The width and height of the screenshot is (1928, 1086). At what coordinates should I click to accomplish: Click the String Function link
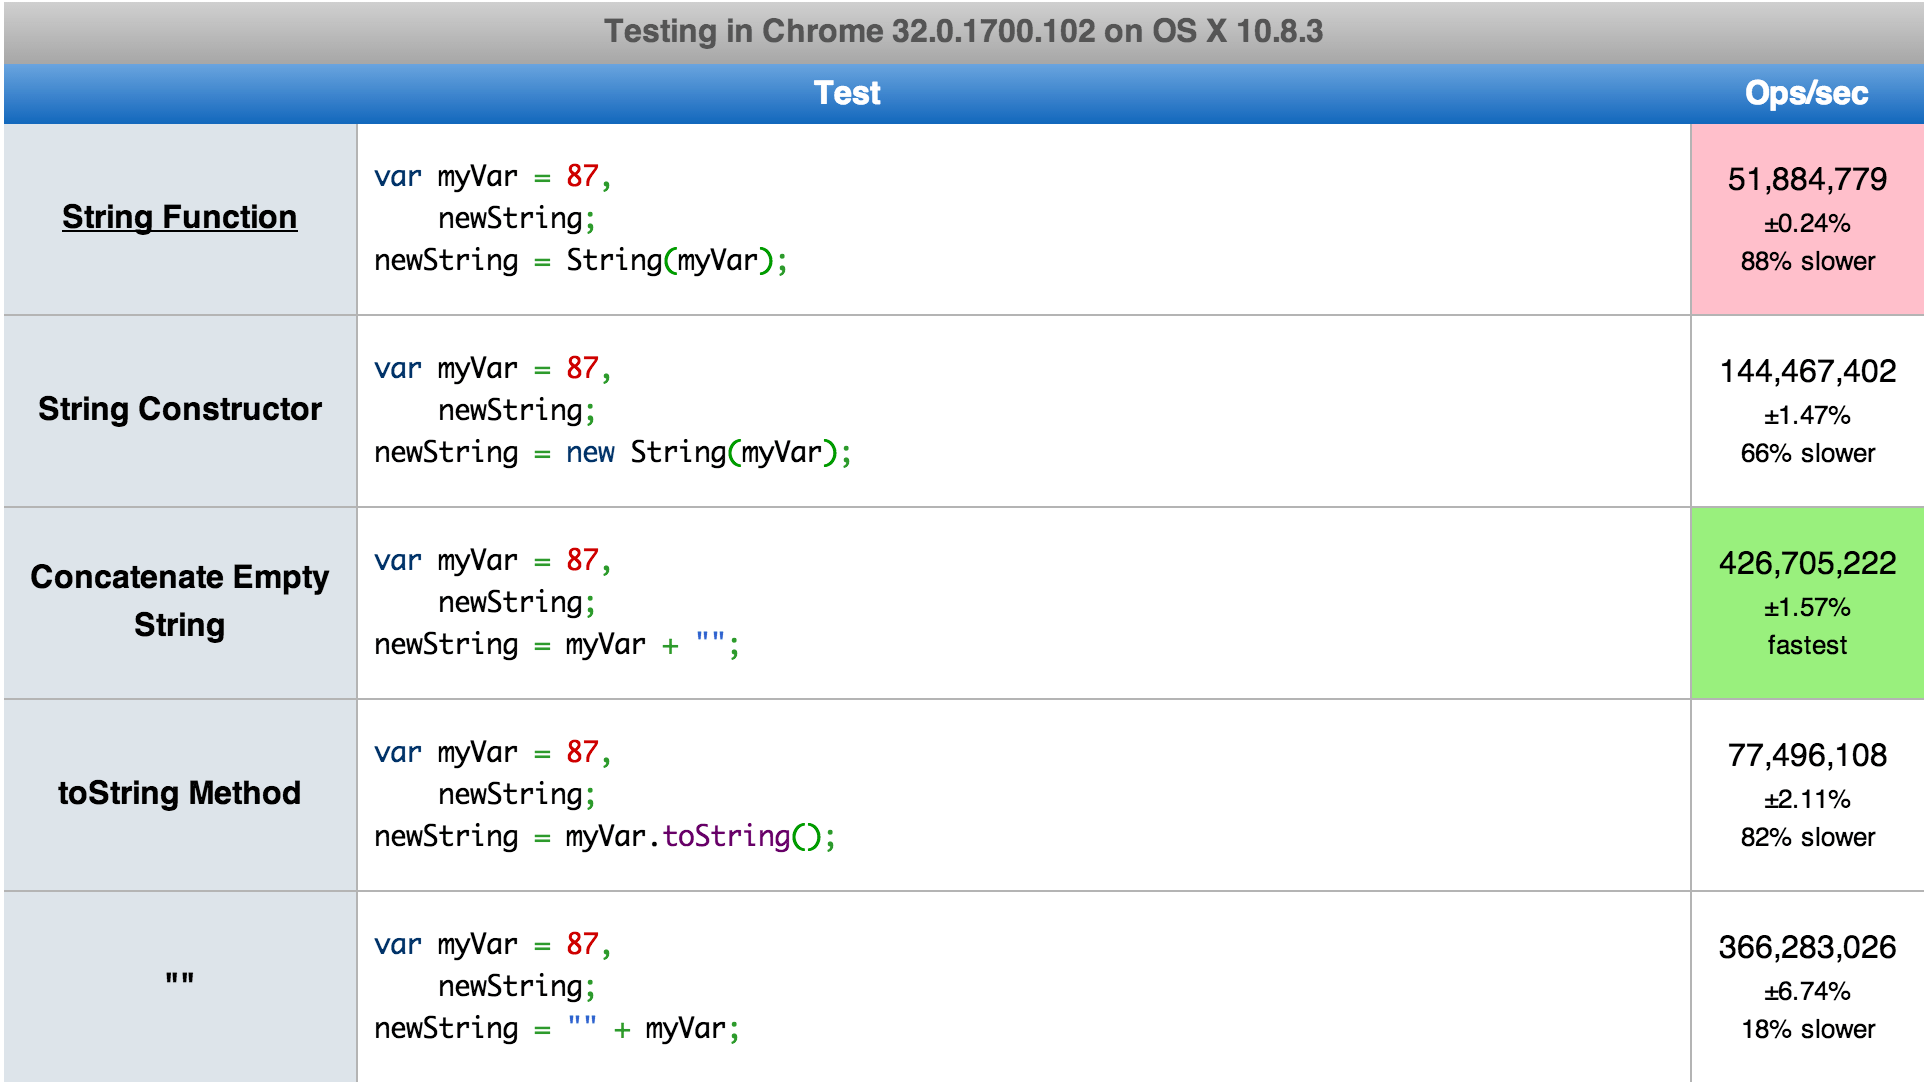[x=179, y=217]
